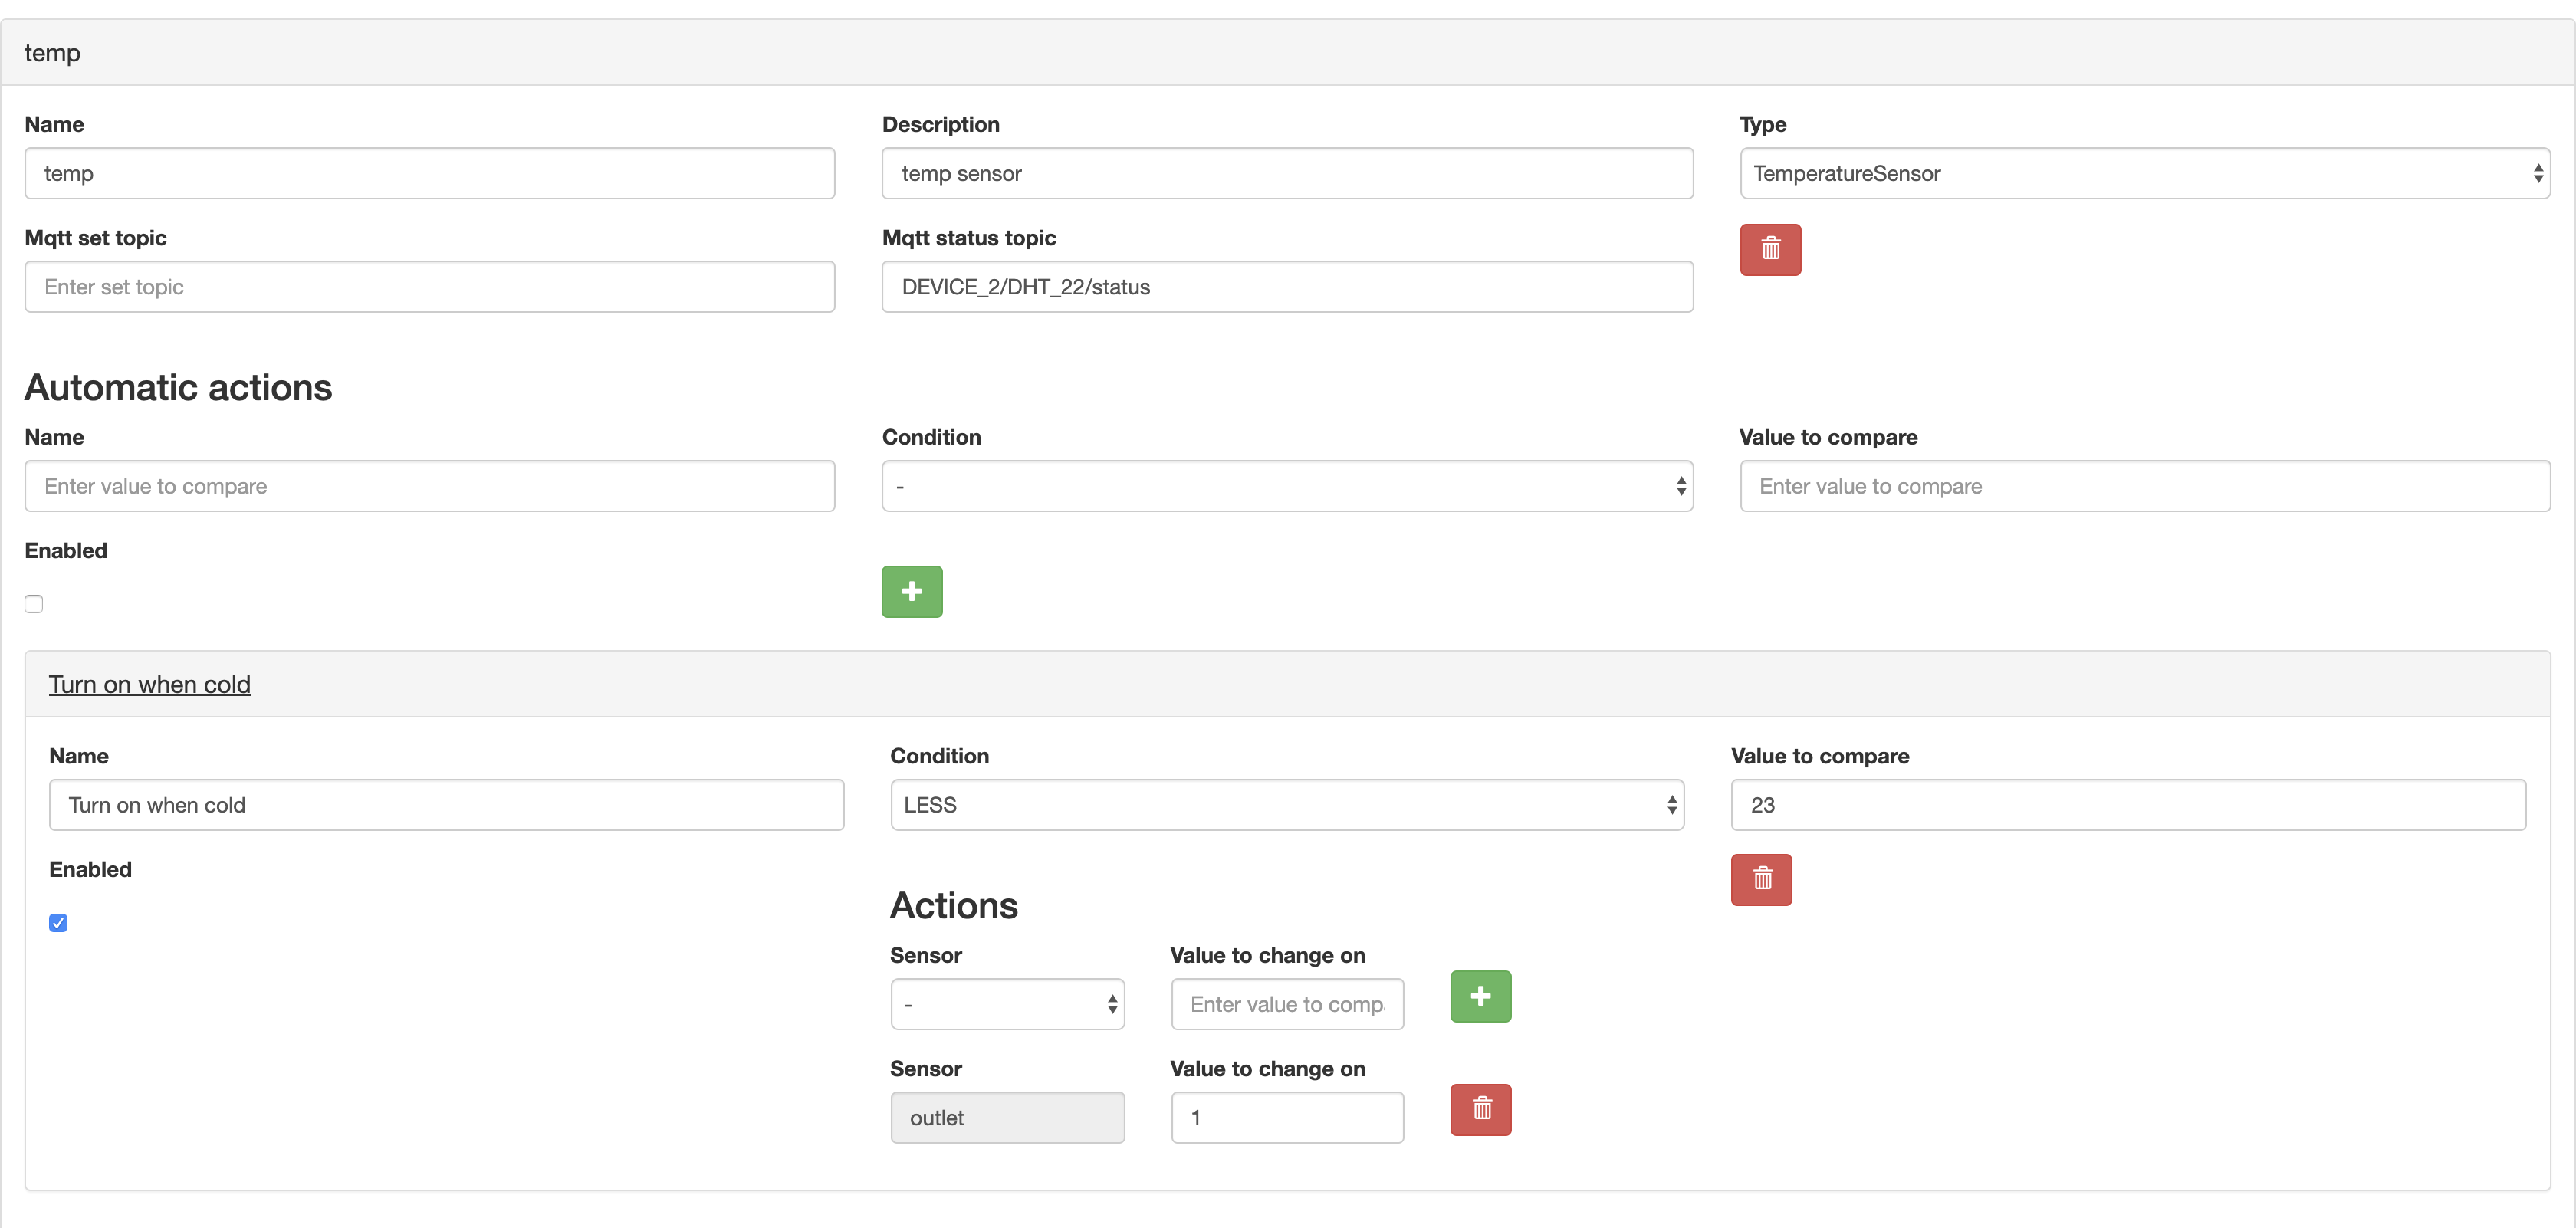Click the Value to compare field showing 23
The image size is (2576, 1228).
pyautogui.click(x=2127, y=805)
